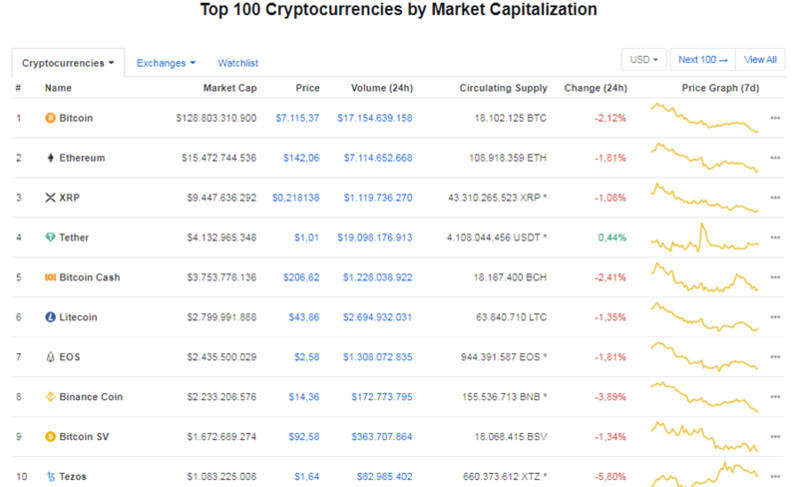Click the Bitcoin 7d price graph
Screen dimensions: 798x487
[704, 119]
